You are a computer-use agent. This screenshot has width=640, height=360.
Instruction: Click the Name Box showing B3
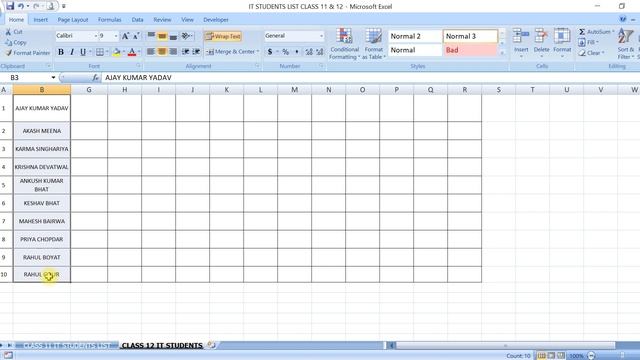[29, 78]
